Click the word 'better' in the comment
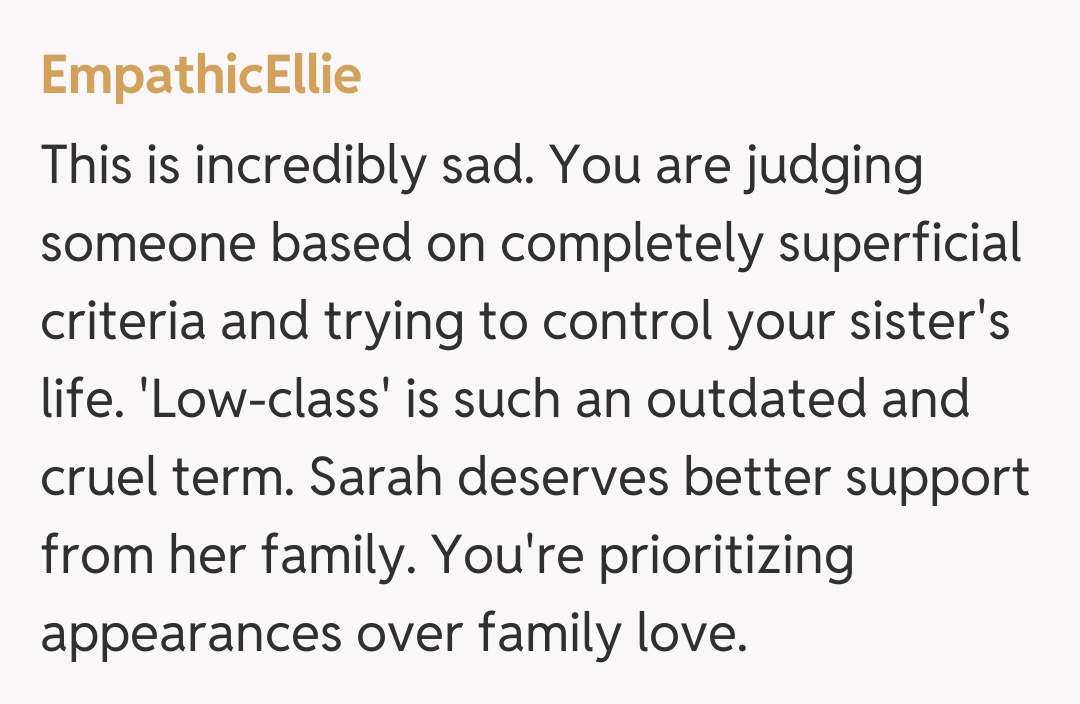 tap(759, 478)
